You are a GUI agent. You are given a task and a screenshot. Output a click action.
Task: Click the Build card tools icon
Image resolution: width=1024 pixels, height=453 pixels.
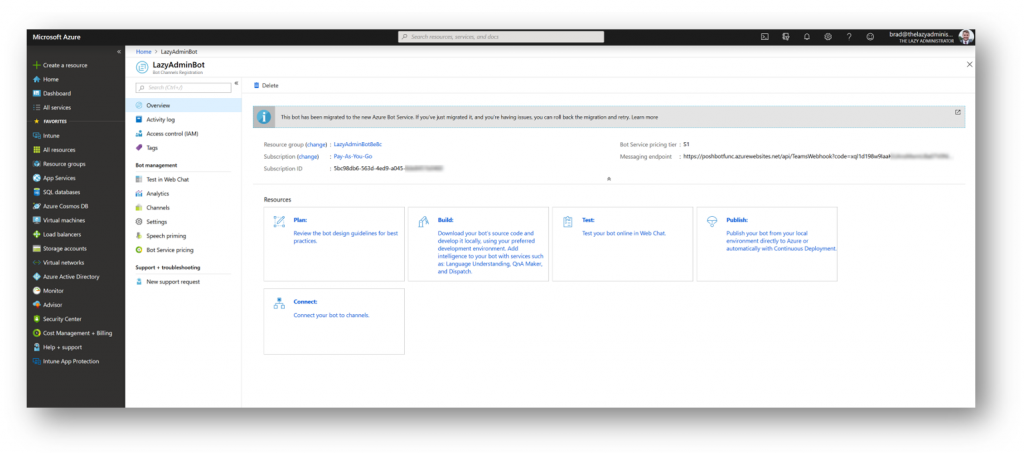click(423, 222)
